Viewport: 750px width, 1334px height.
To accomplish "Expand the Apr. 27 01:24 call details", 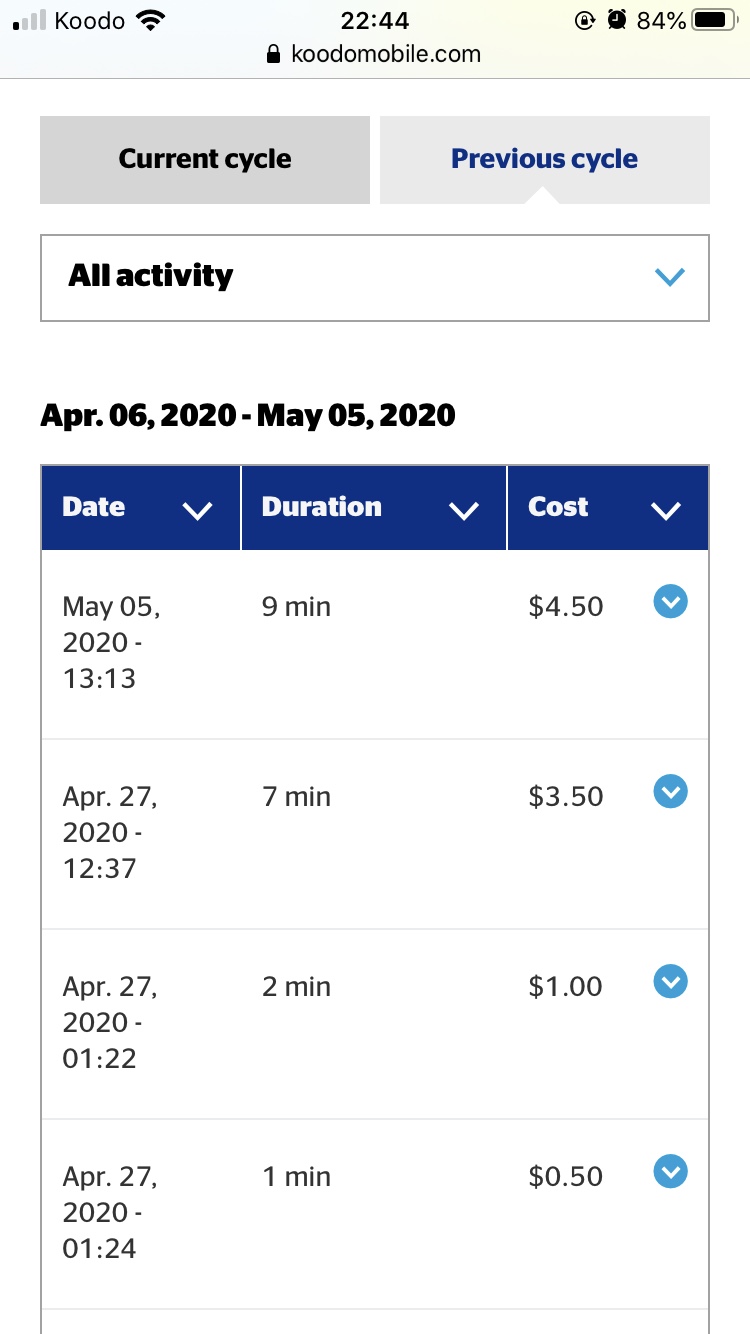I will click(670, 1171).
